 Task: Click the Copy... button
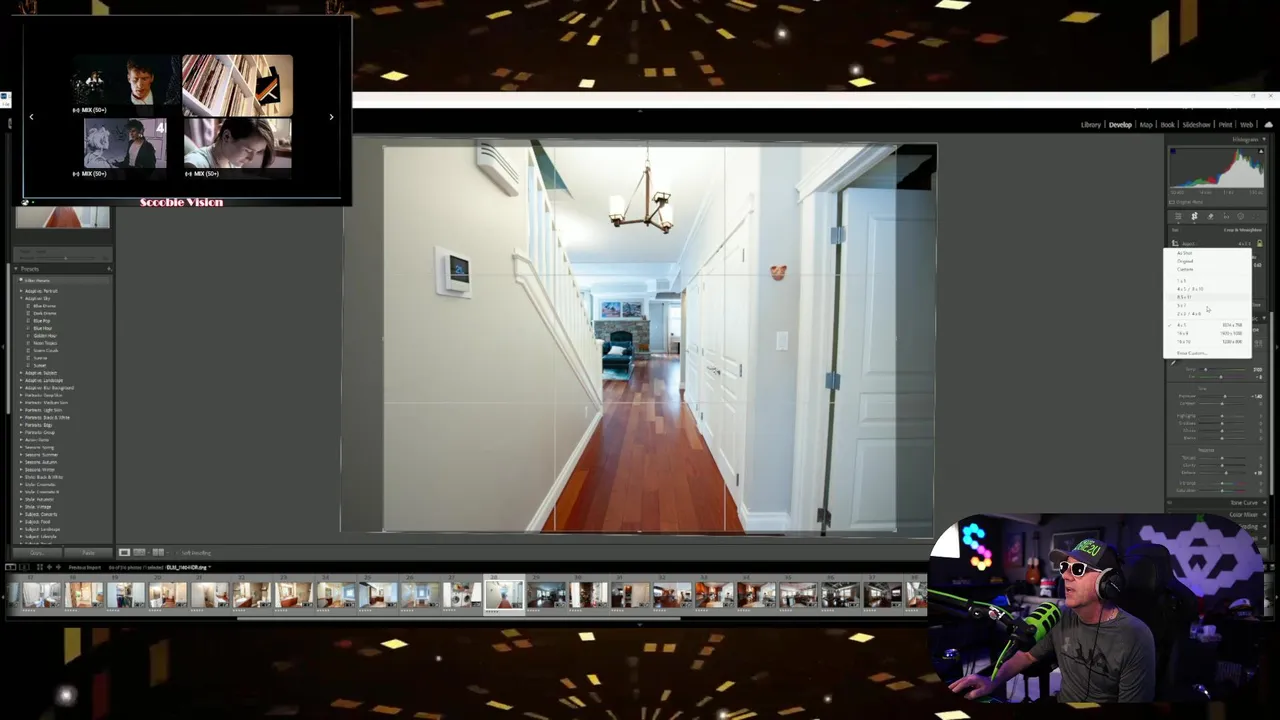37,552
